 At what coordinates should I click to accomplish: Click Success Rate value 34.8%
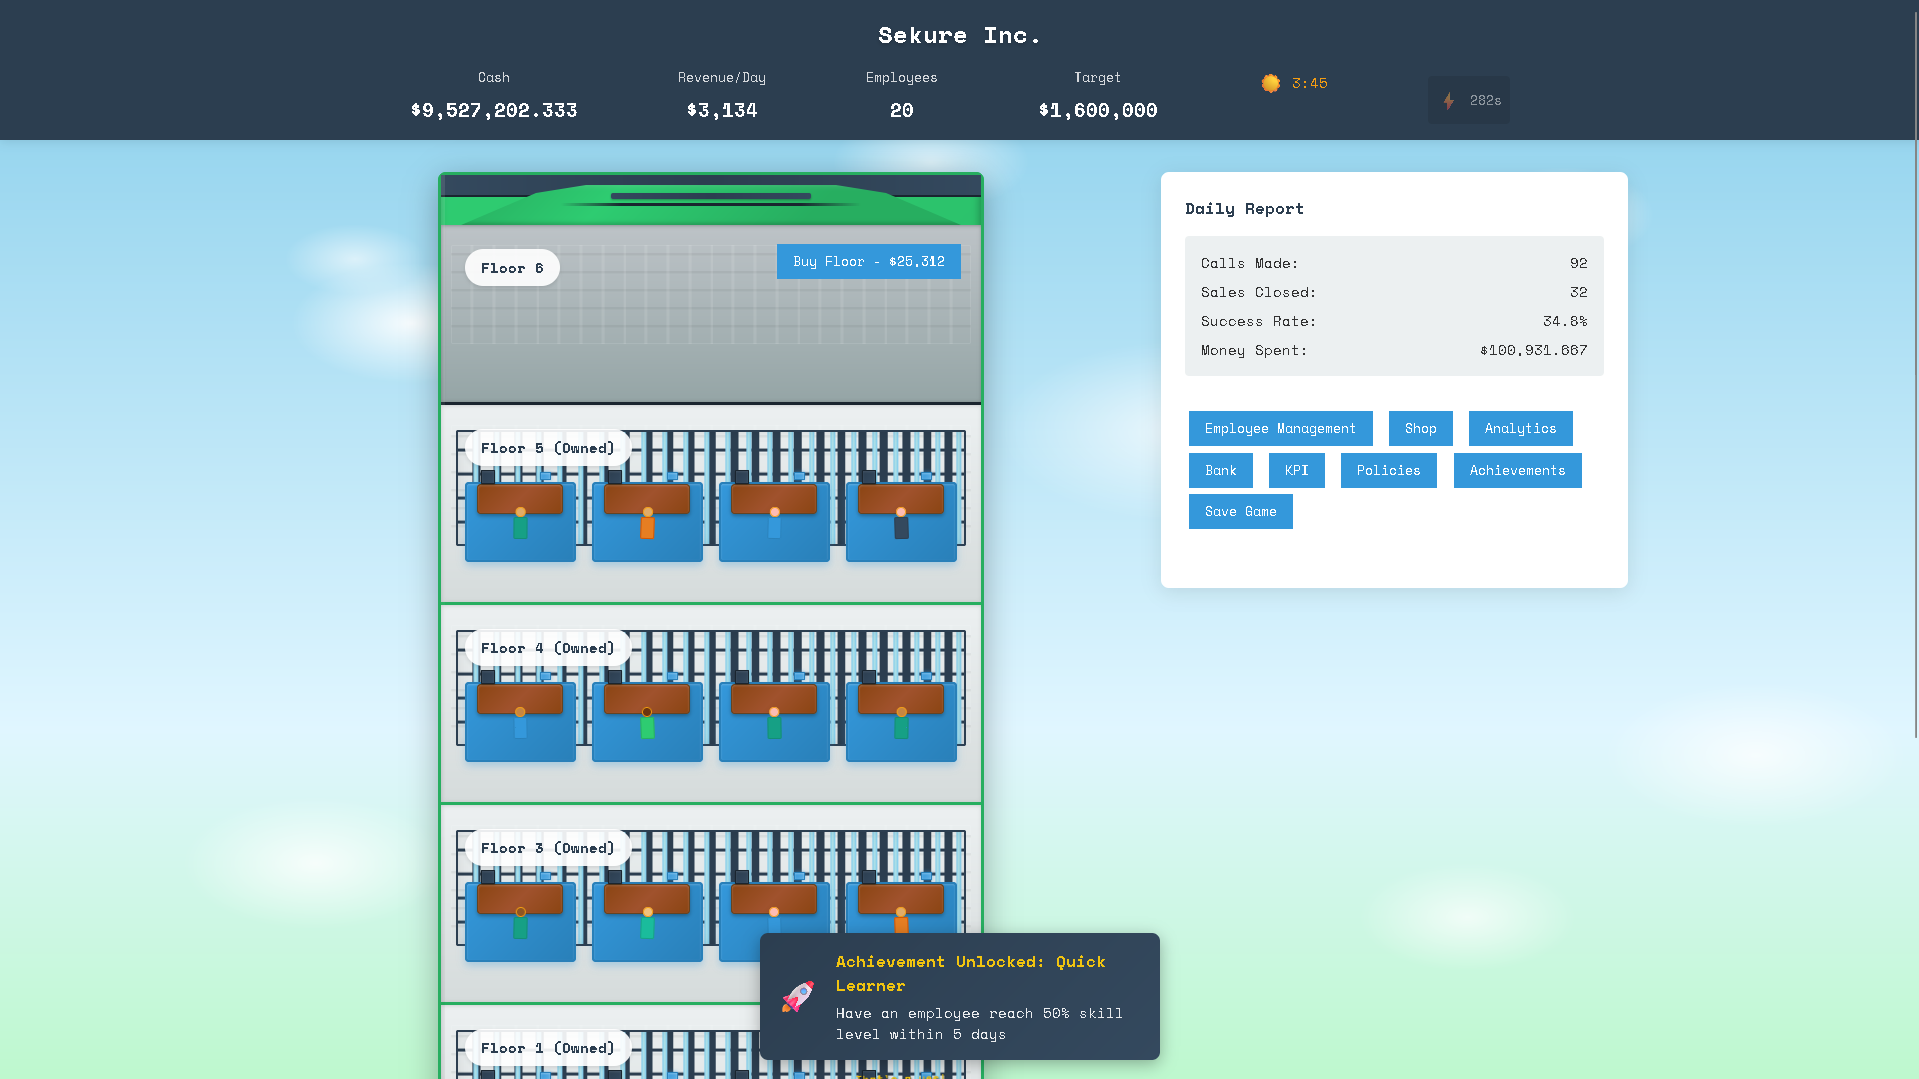[x=1565, y=321]
